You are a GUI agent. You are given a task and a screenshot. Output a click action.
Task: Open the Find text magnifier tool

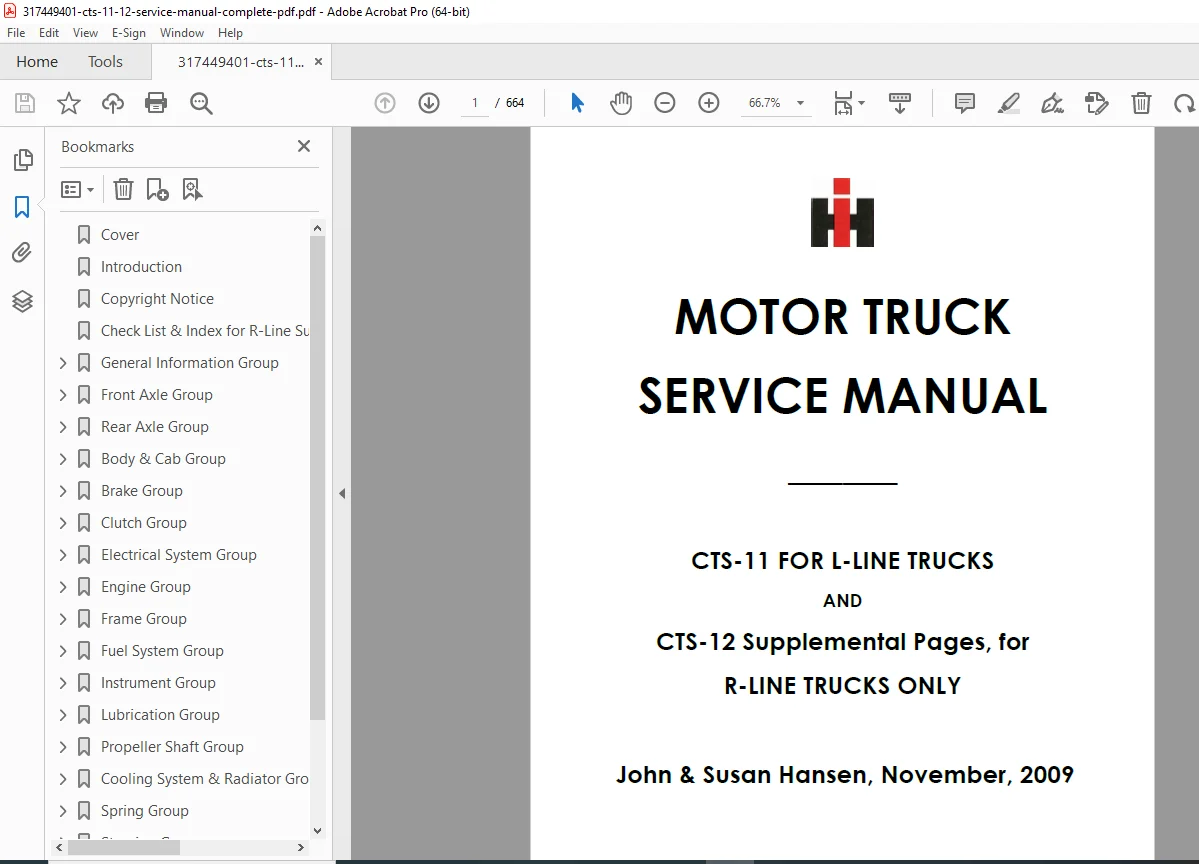[201, 102]
